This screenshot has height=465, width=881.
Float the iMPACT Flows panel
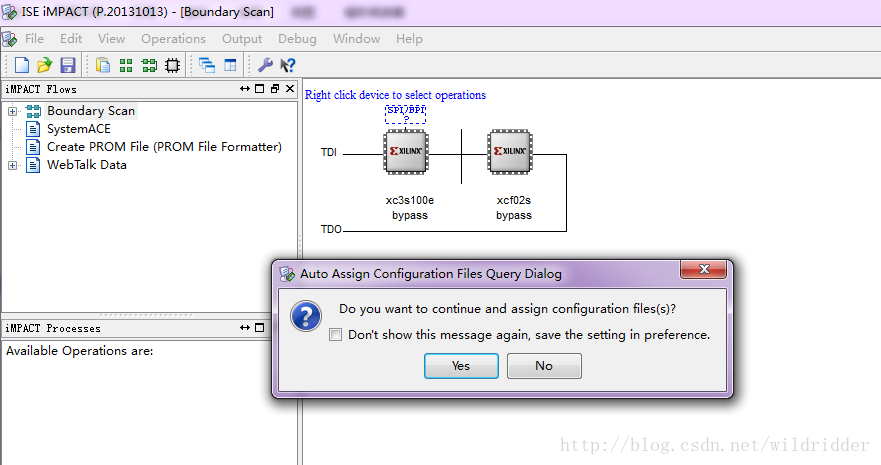pos(275,89)
